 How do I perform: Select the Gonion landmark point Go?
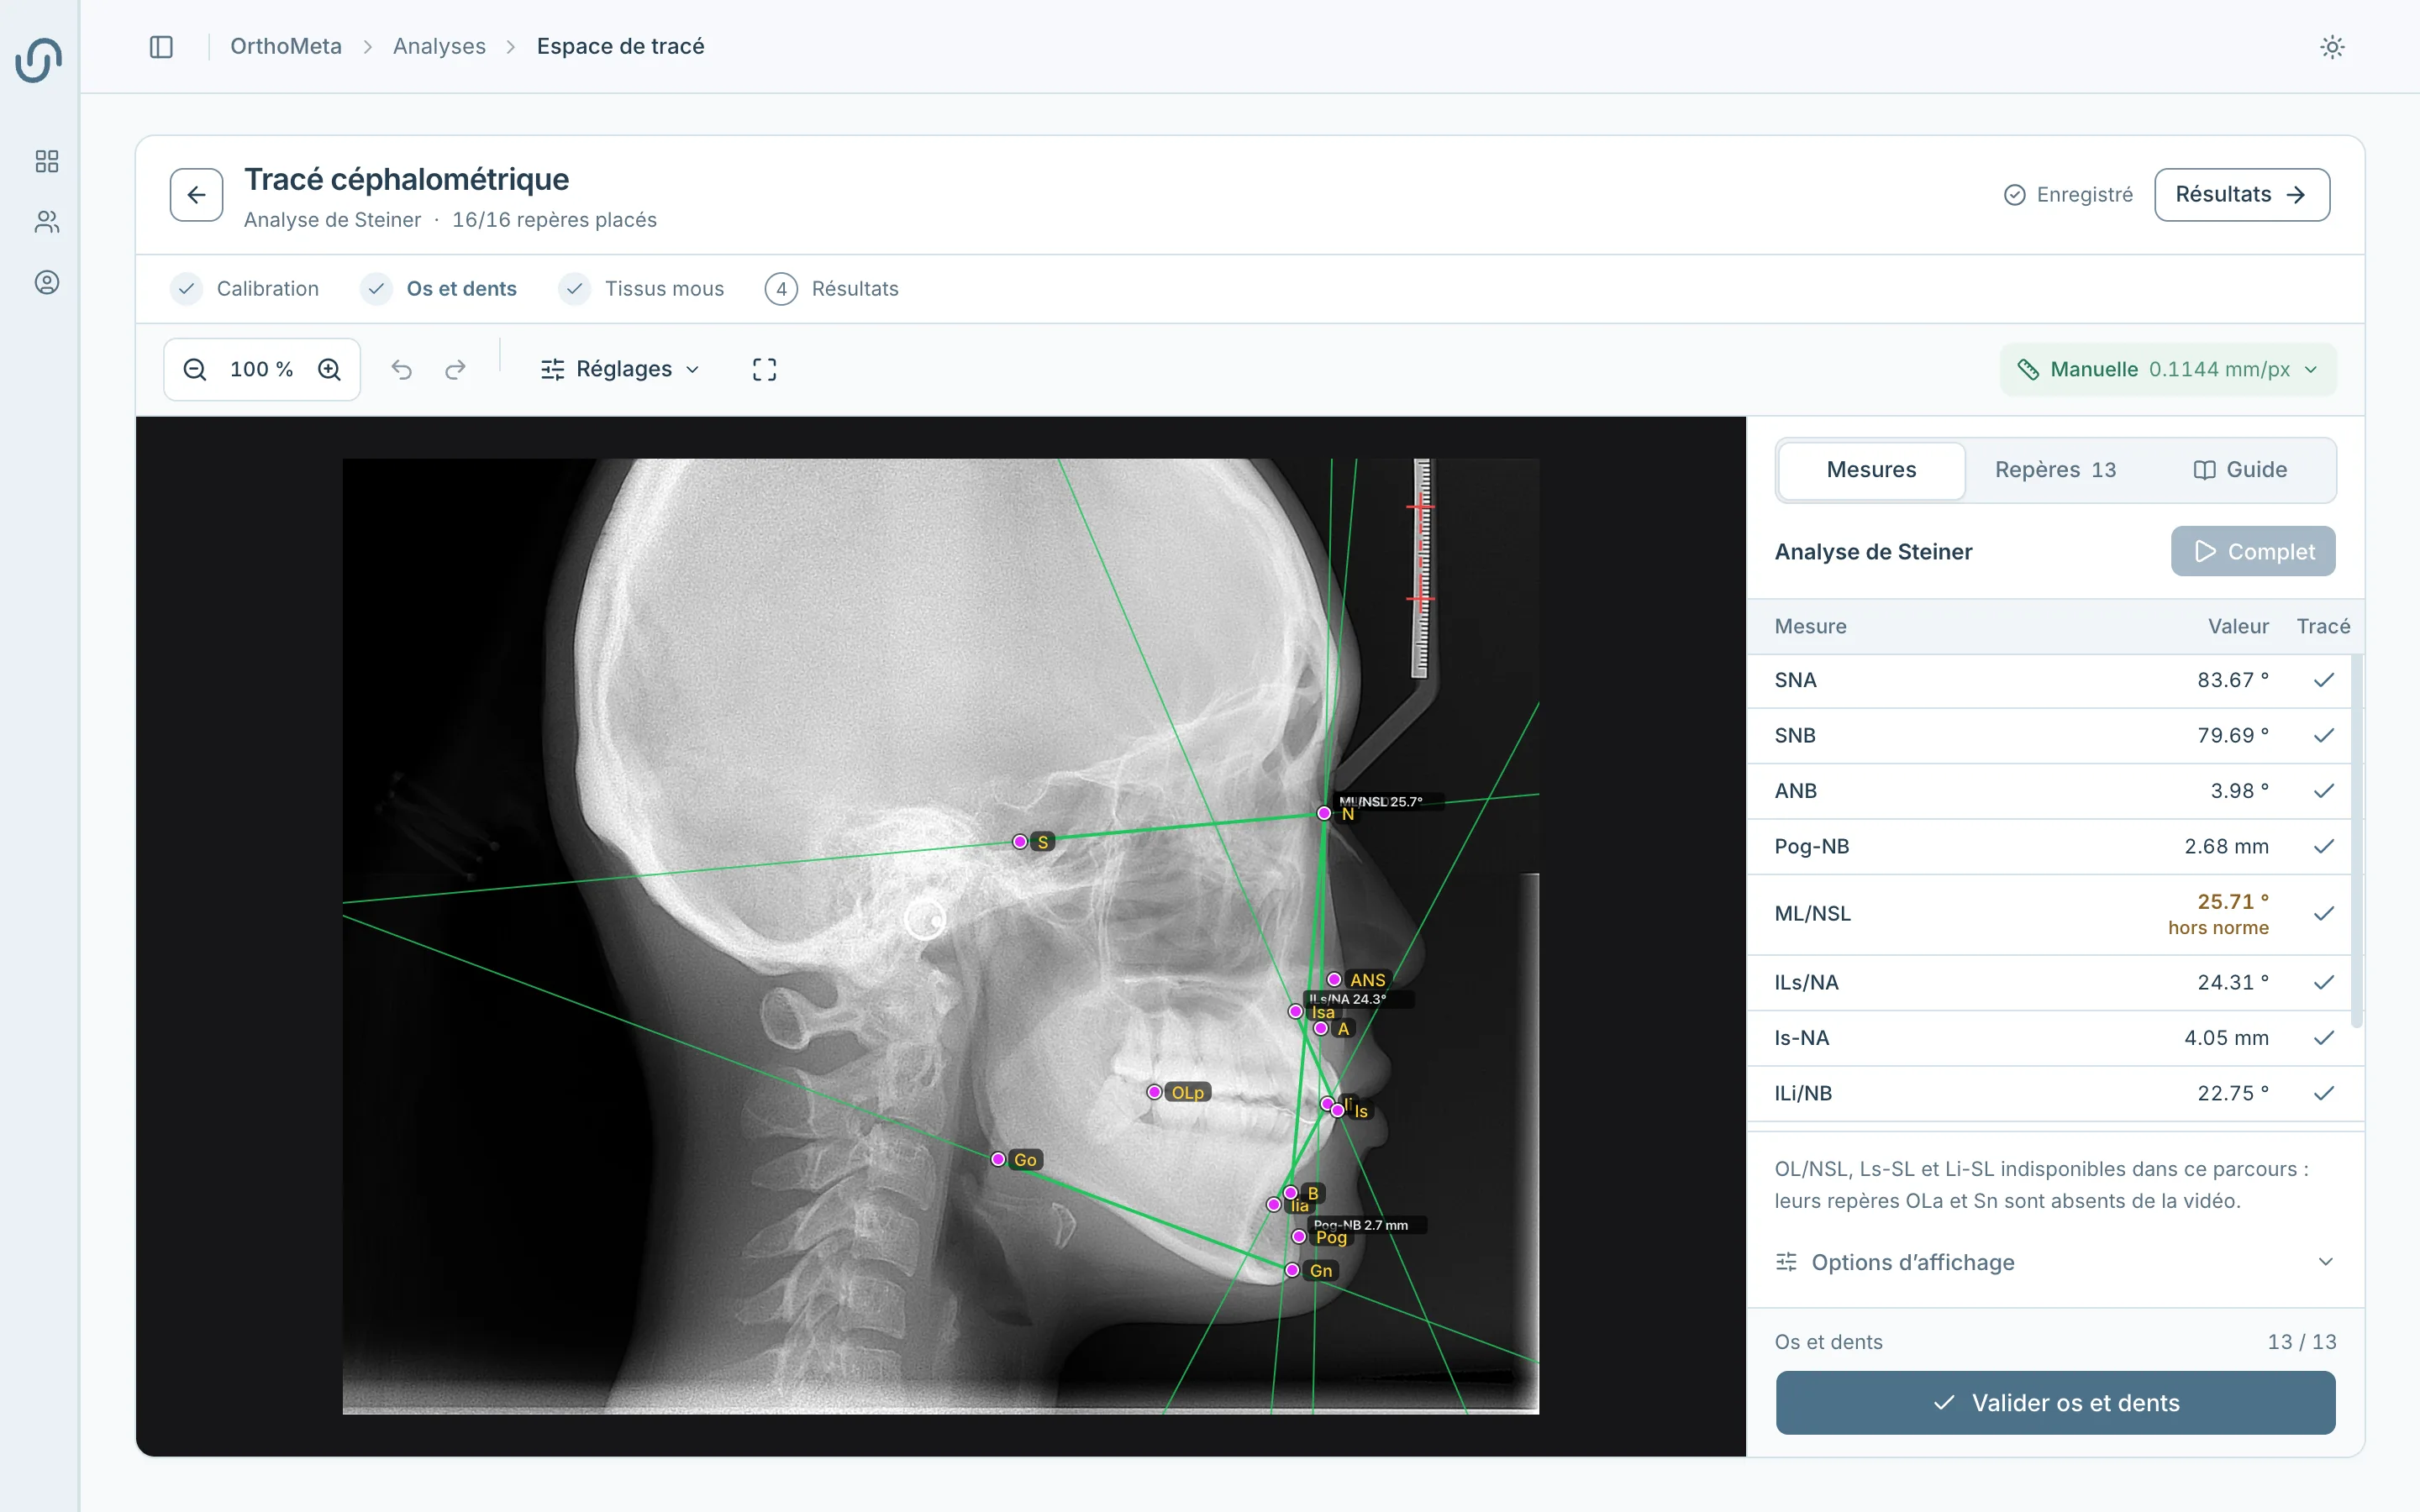[x=998, y=1159]
